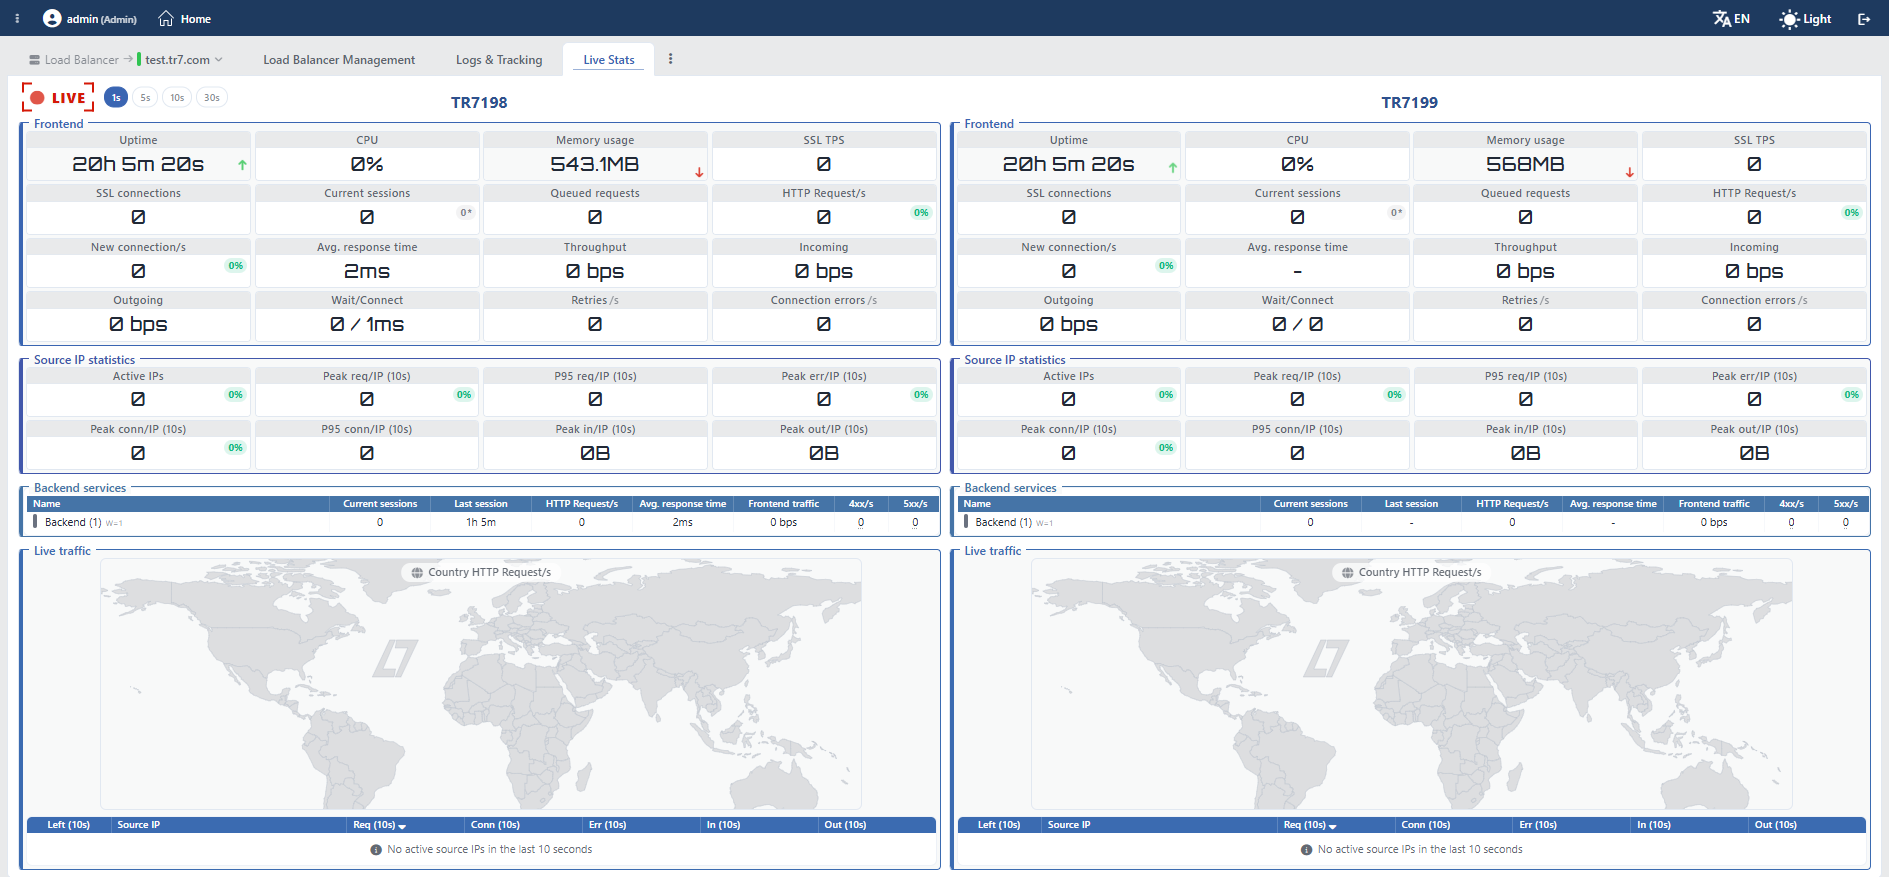
Task: Click the Backend (1) row under TR7198
Action: pyautogui.click(x=481, y=522)
